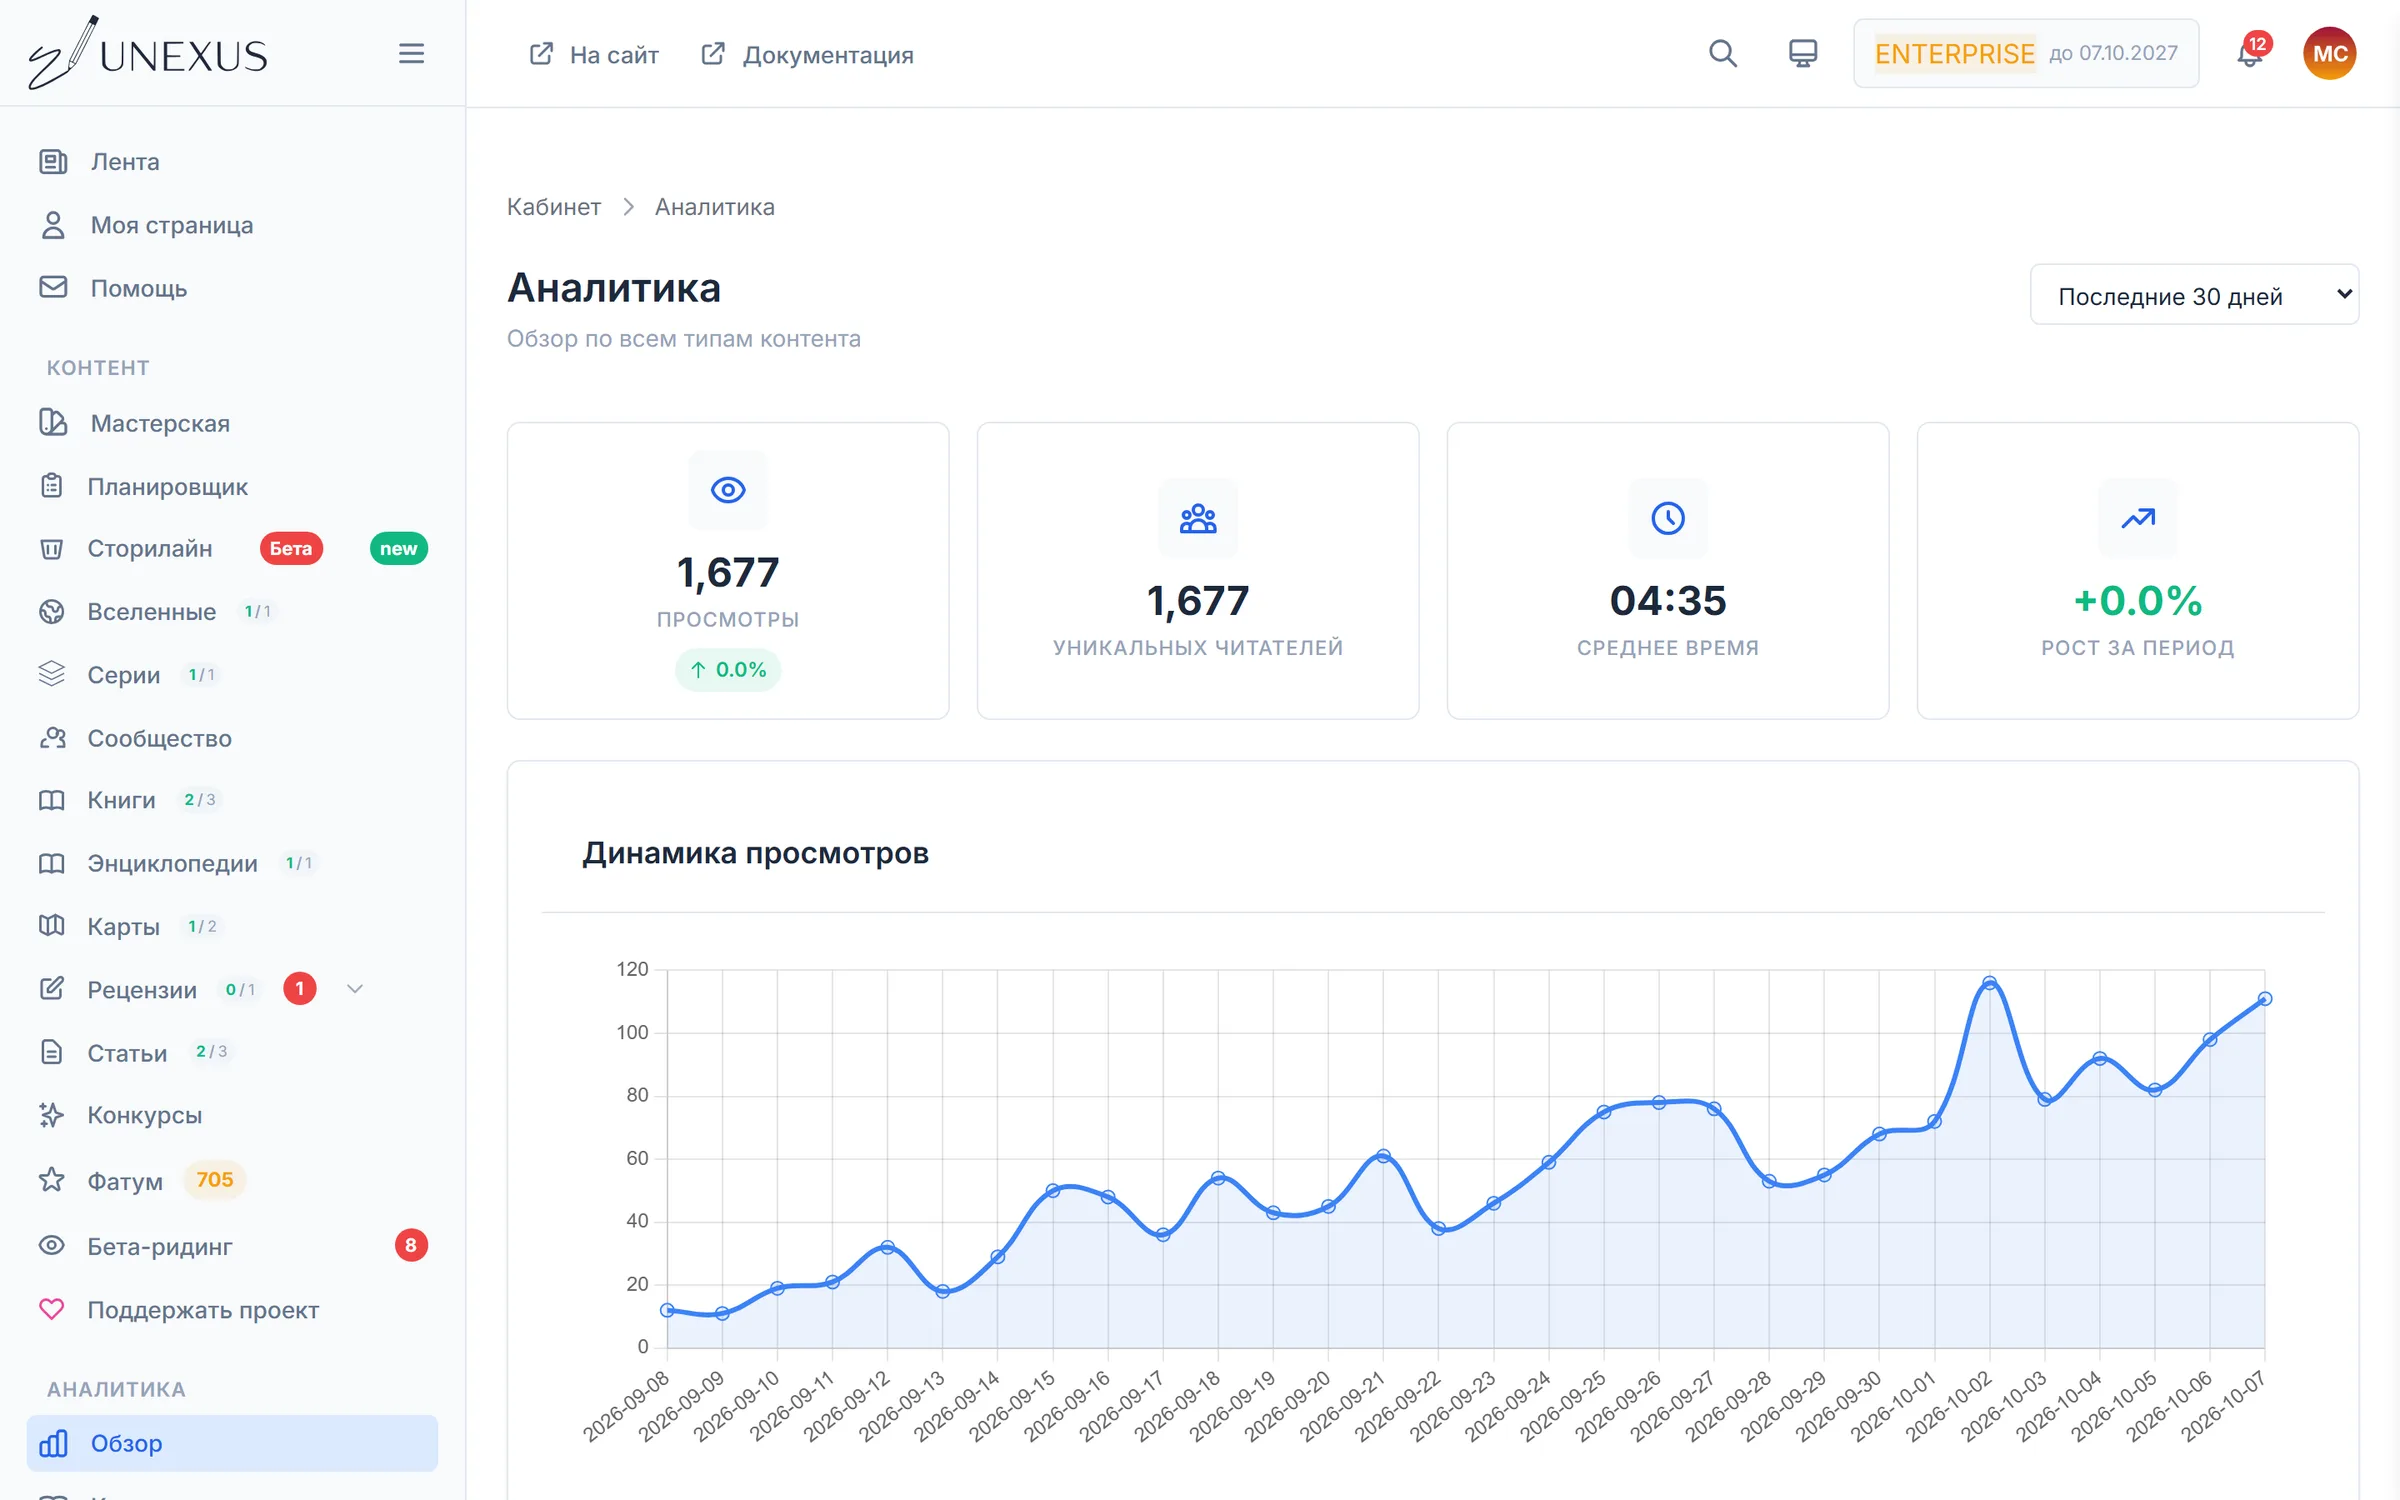Click the Кабинет breadcrumb
The image size is (2400, 1500).
pyautogui.click(x=554, y=207)
